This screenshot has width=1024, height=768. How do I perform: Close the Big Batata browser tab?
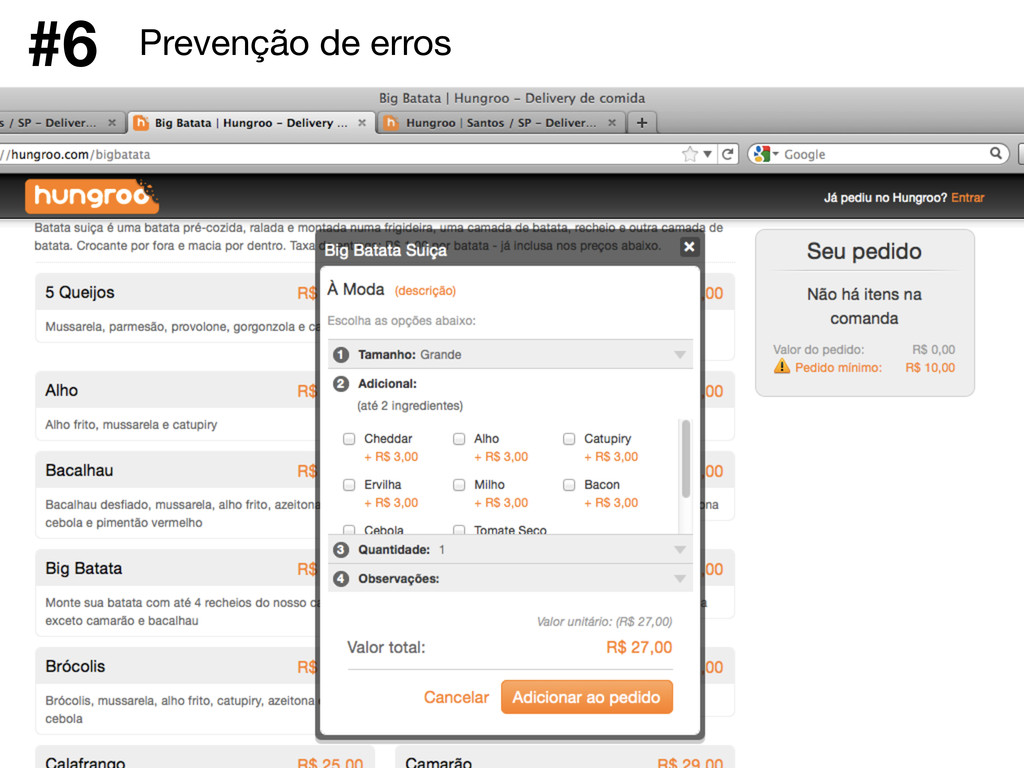(x=362, y=123)
